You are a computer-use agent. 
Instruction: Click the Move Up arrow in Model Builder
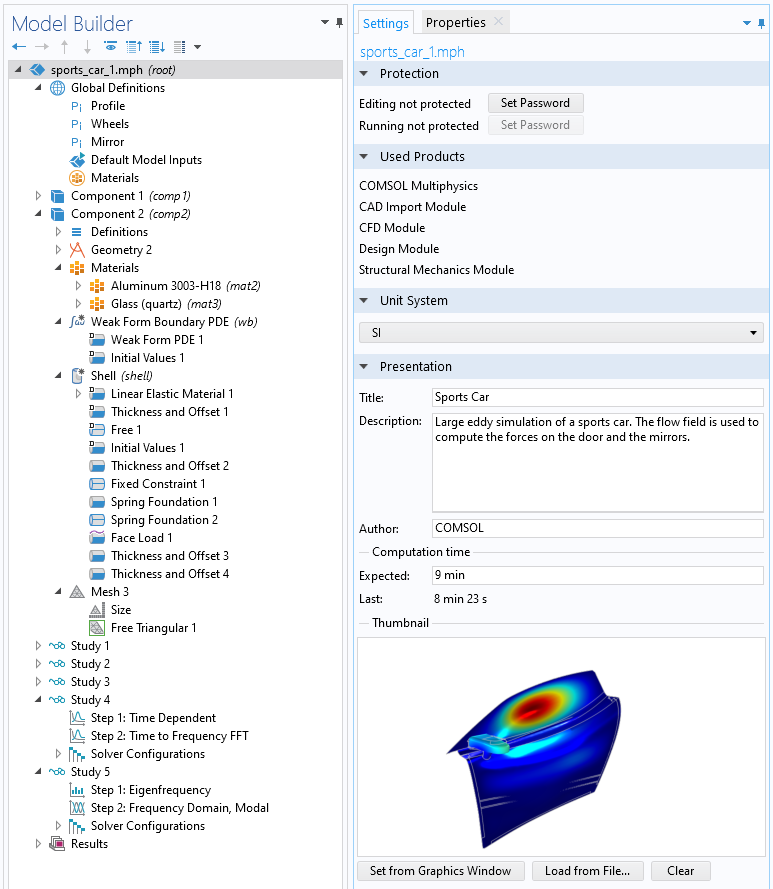click(65, 47)
